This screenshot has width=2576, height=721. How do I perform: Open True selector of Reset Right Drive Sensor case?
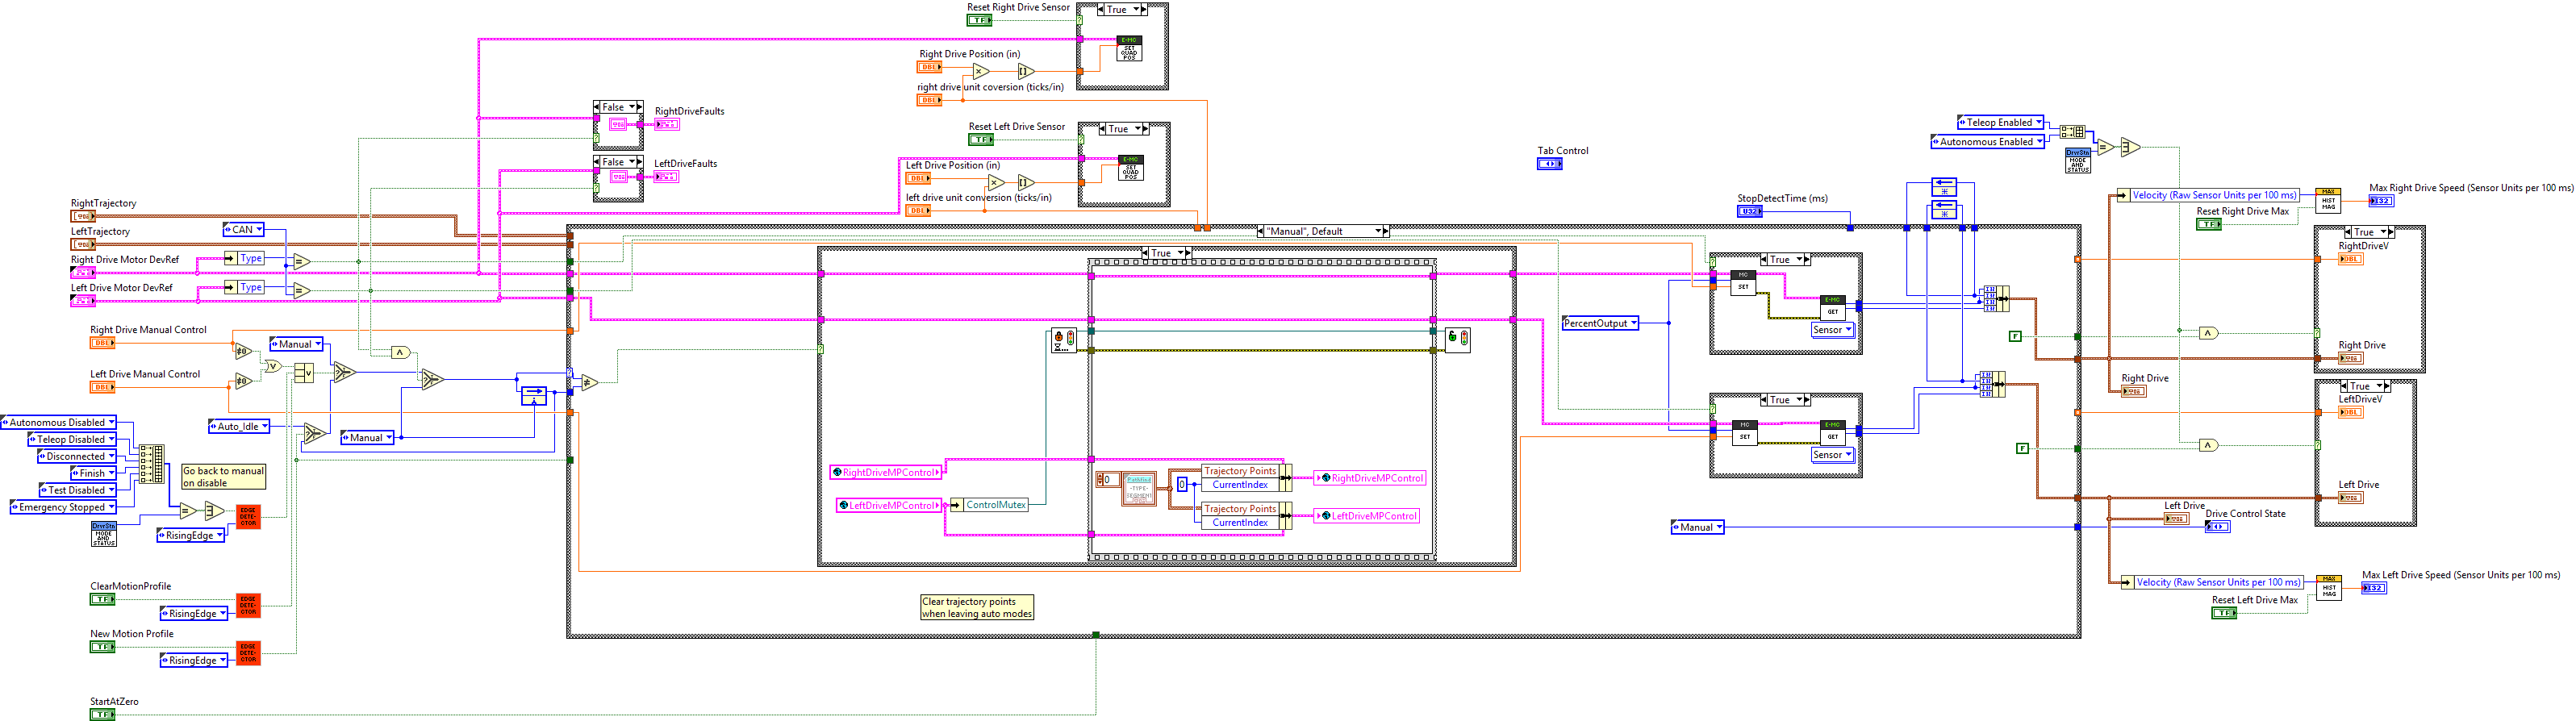(1122, 9)
